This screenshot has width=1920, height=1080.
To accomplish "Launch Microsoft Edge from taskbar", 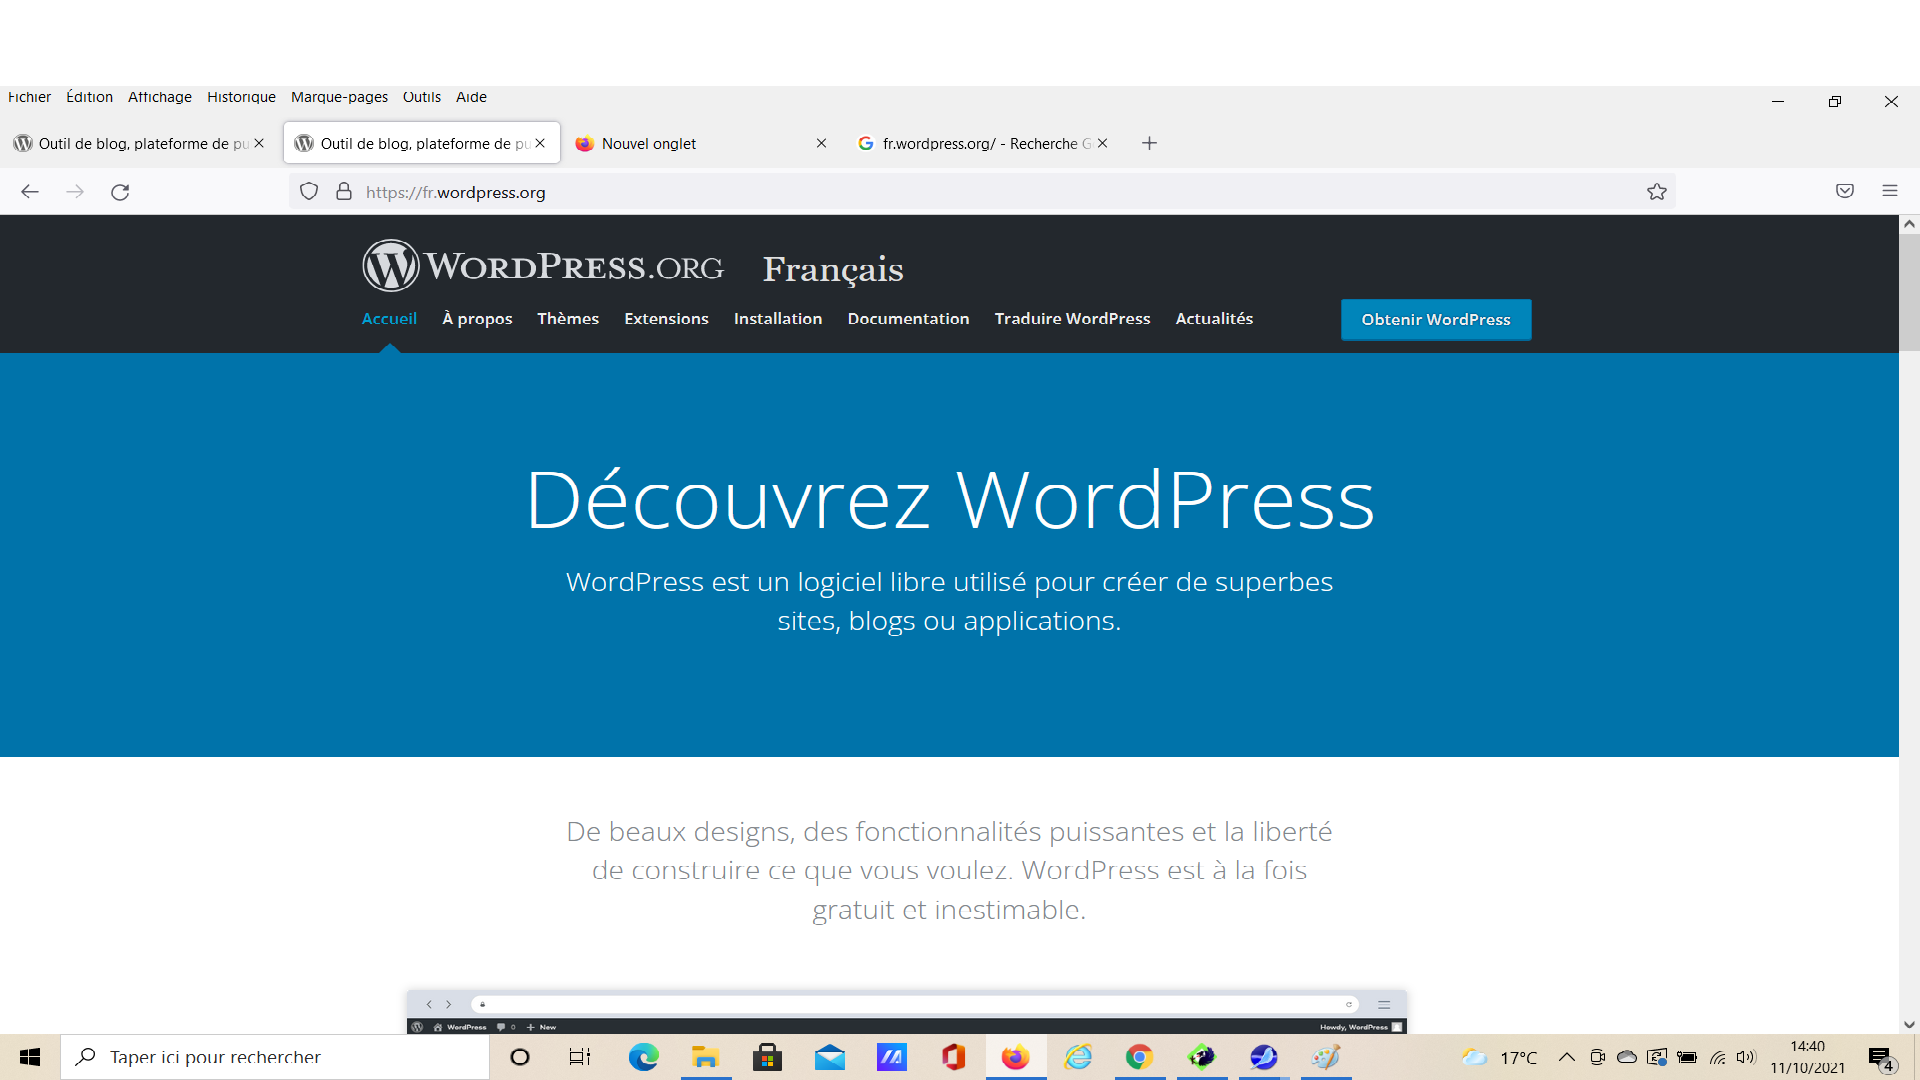I will coord(643,1057).
